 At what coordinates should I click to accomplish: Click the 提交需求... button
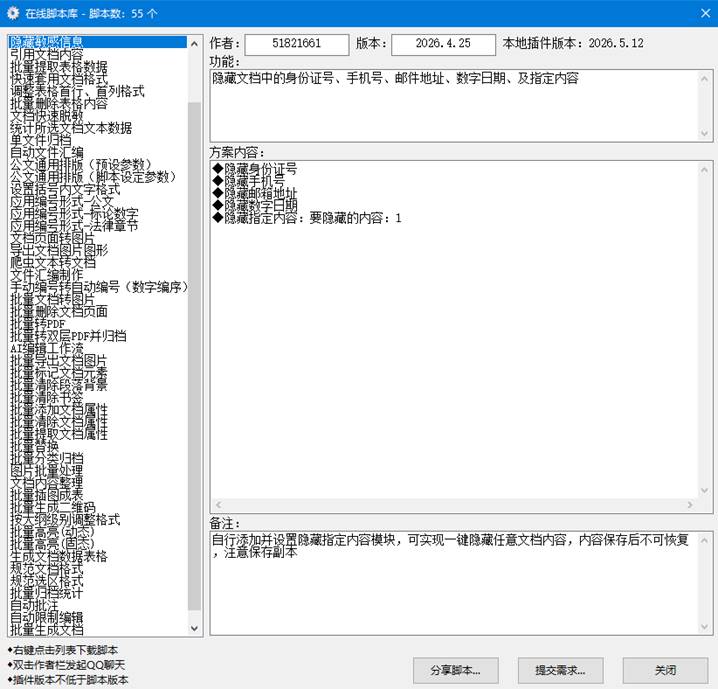(560, 671)
